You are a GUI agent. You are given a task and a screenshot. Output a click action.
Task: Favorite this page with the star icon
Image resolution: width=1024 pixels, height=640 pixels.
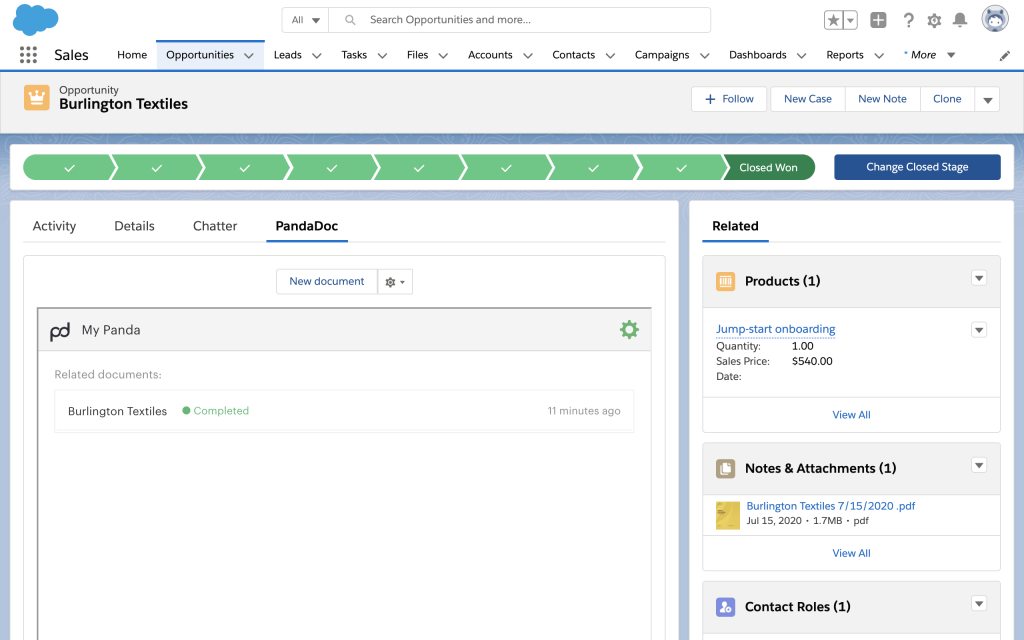pyautogui.click(x=832, y=18)
